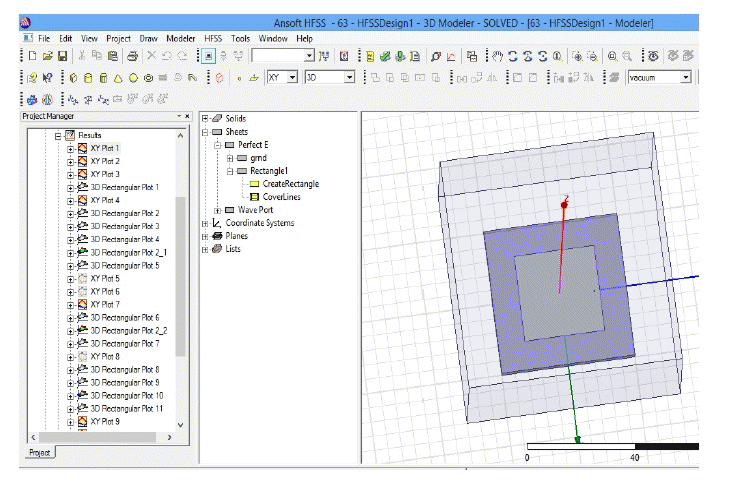Select the Pan hand tool
This screenshot has height=488, width=740.
tap(498, 56)
